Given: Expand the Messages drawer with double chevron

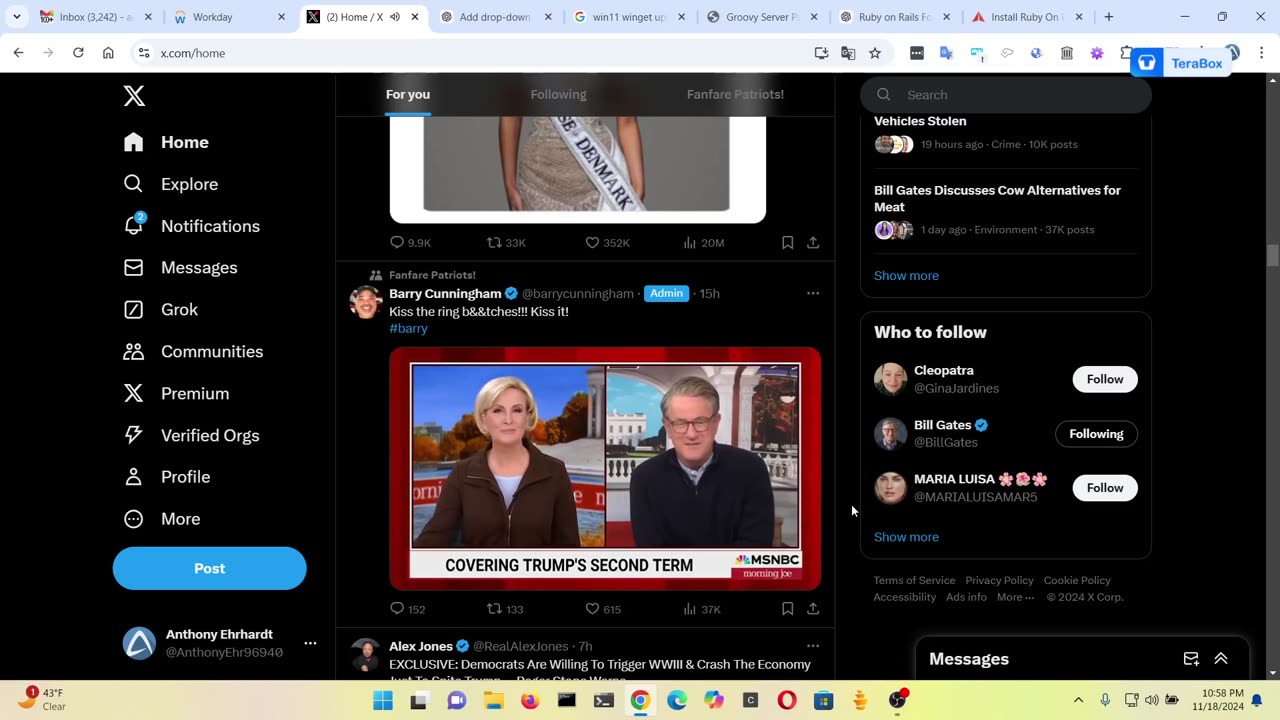Looking at the screenshot, I should tap(1221, 659).
